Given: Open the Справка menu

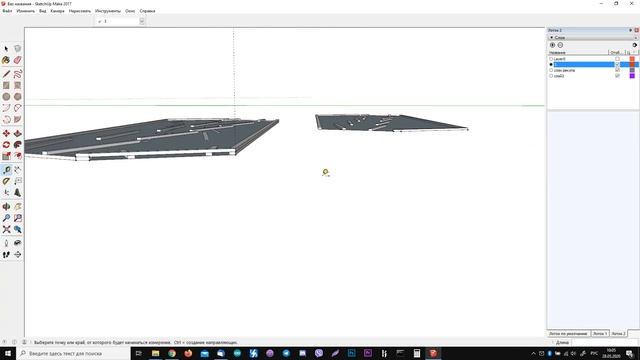Looking at the screenshot, I should click(147, 11).
